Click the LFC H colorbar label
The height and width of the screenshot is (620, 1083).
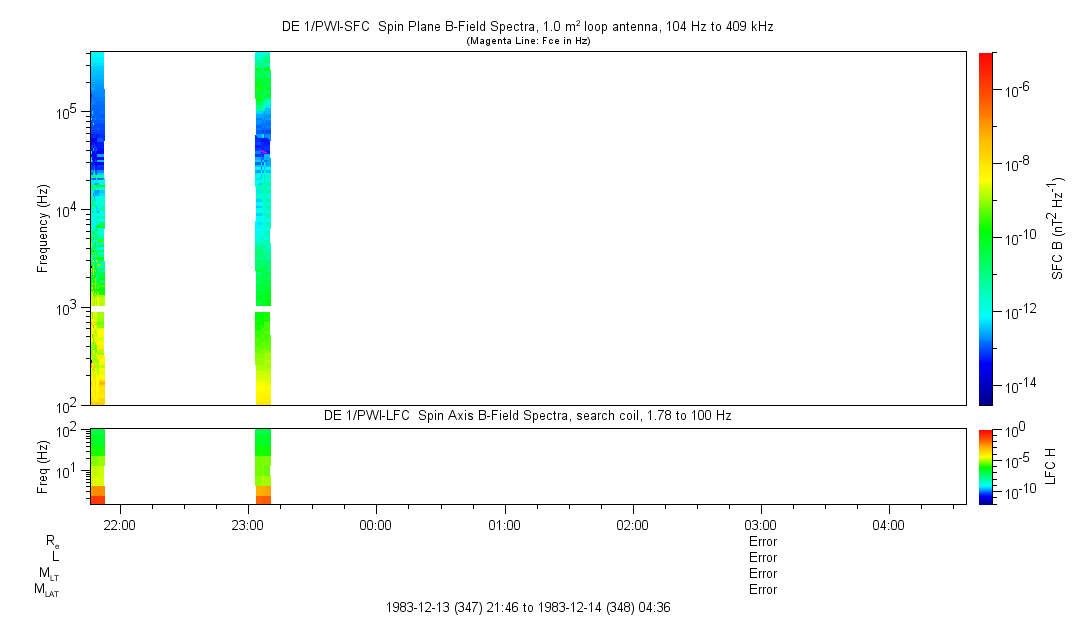tap(1050, 465)
